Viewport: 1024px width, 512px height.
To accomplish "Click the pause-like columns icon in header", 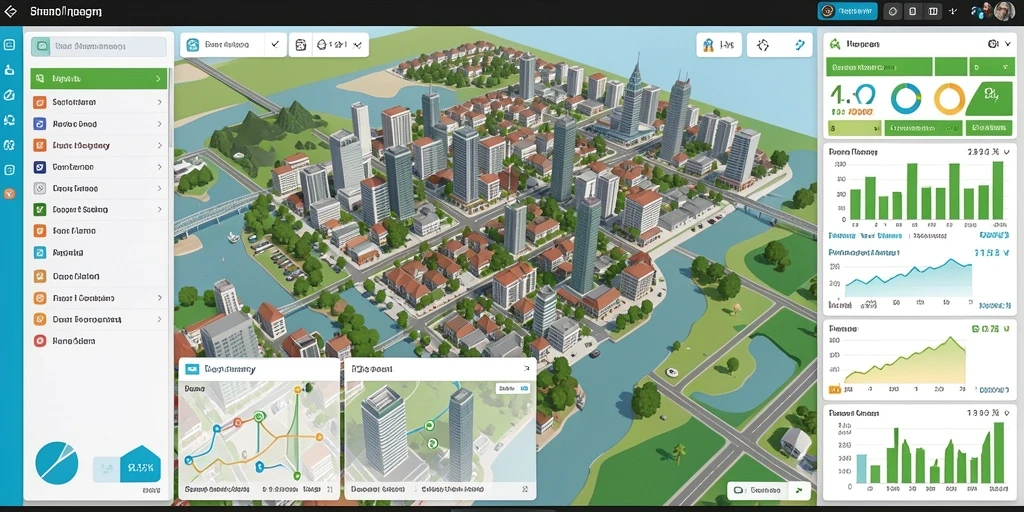I will coord(933,11).
